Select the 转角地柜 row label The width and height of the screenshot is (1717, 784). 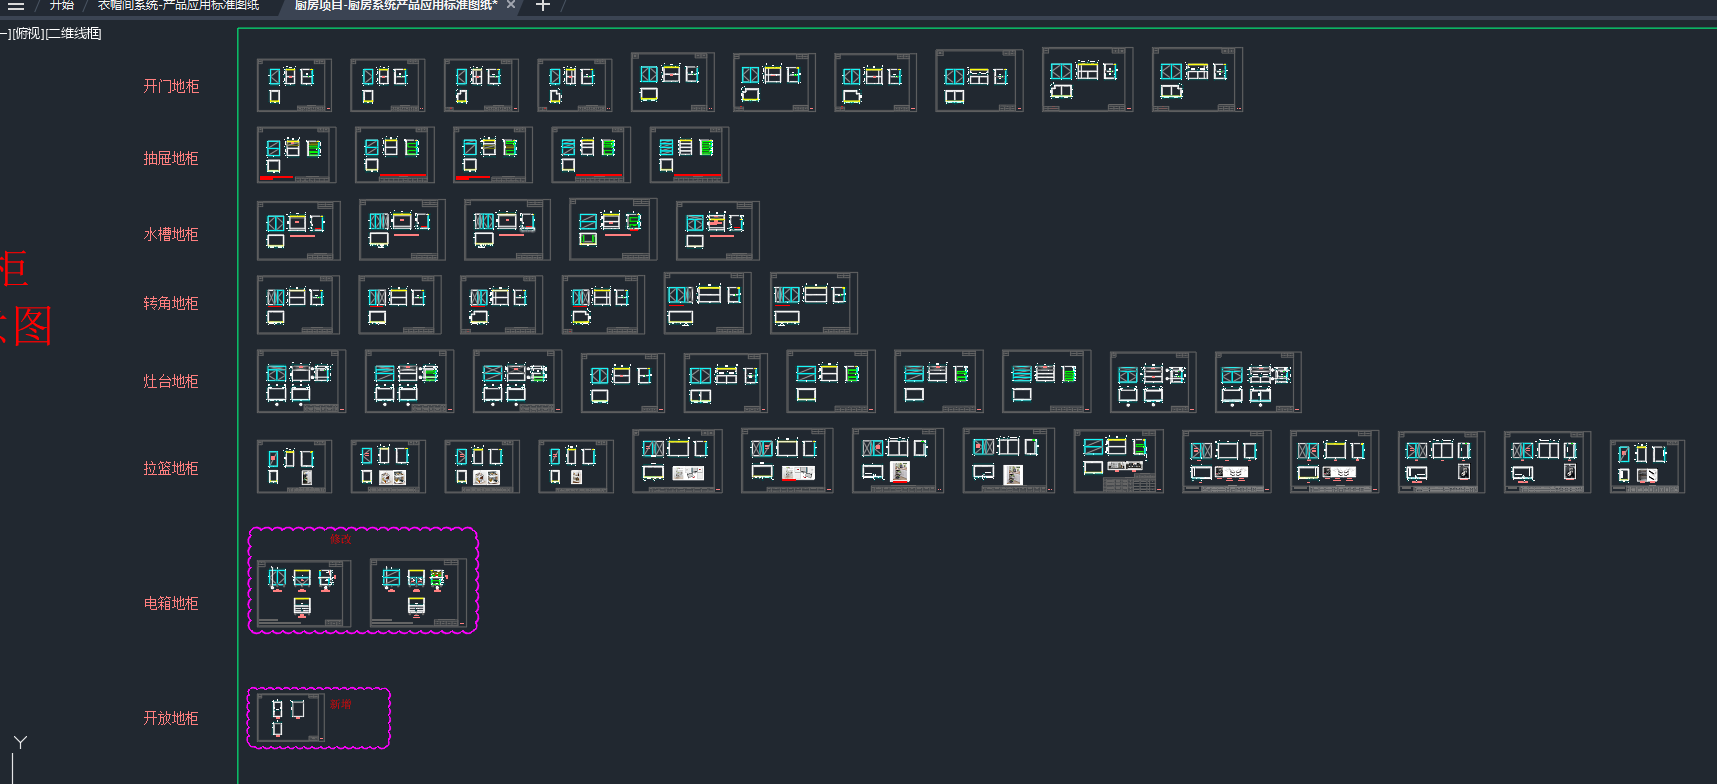pyautogui.click(x=171, y=304)
